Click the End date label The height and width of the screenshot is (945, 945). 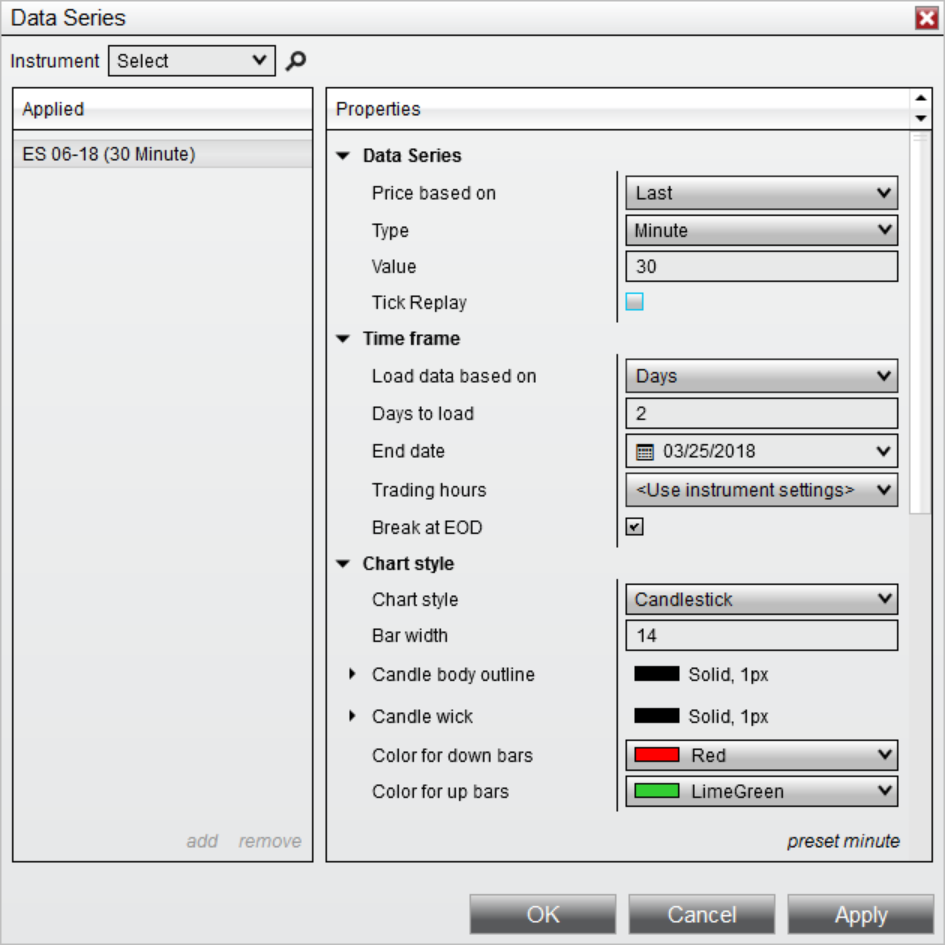(409, 451)
